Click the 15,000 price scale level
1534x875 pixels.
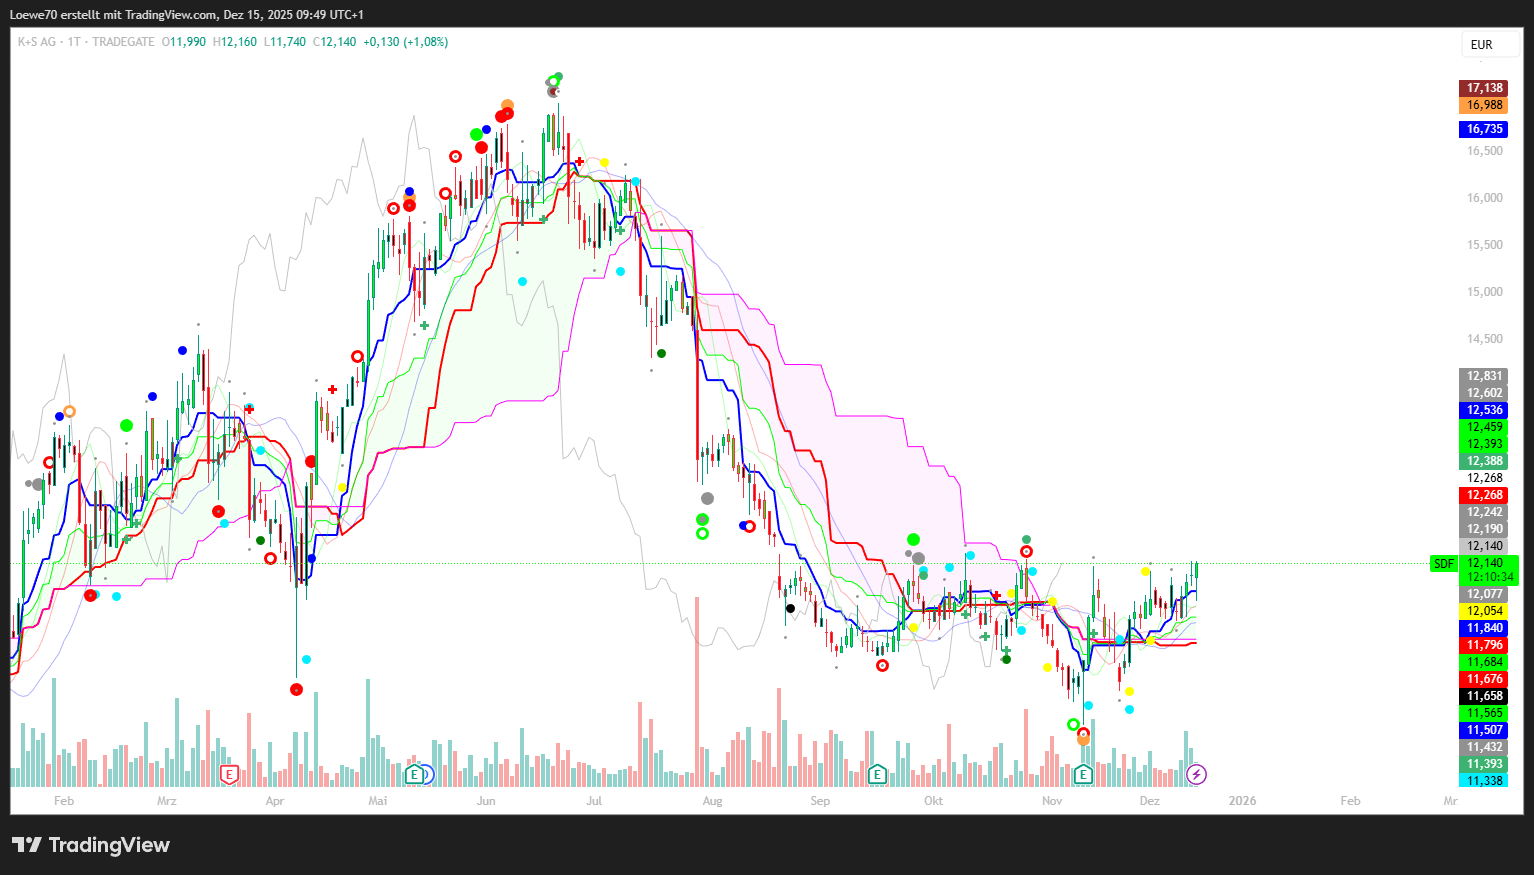(1484, 292)
